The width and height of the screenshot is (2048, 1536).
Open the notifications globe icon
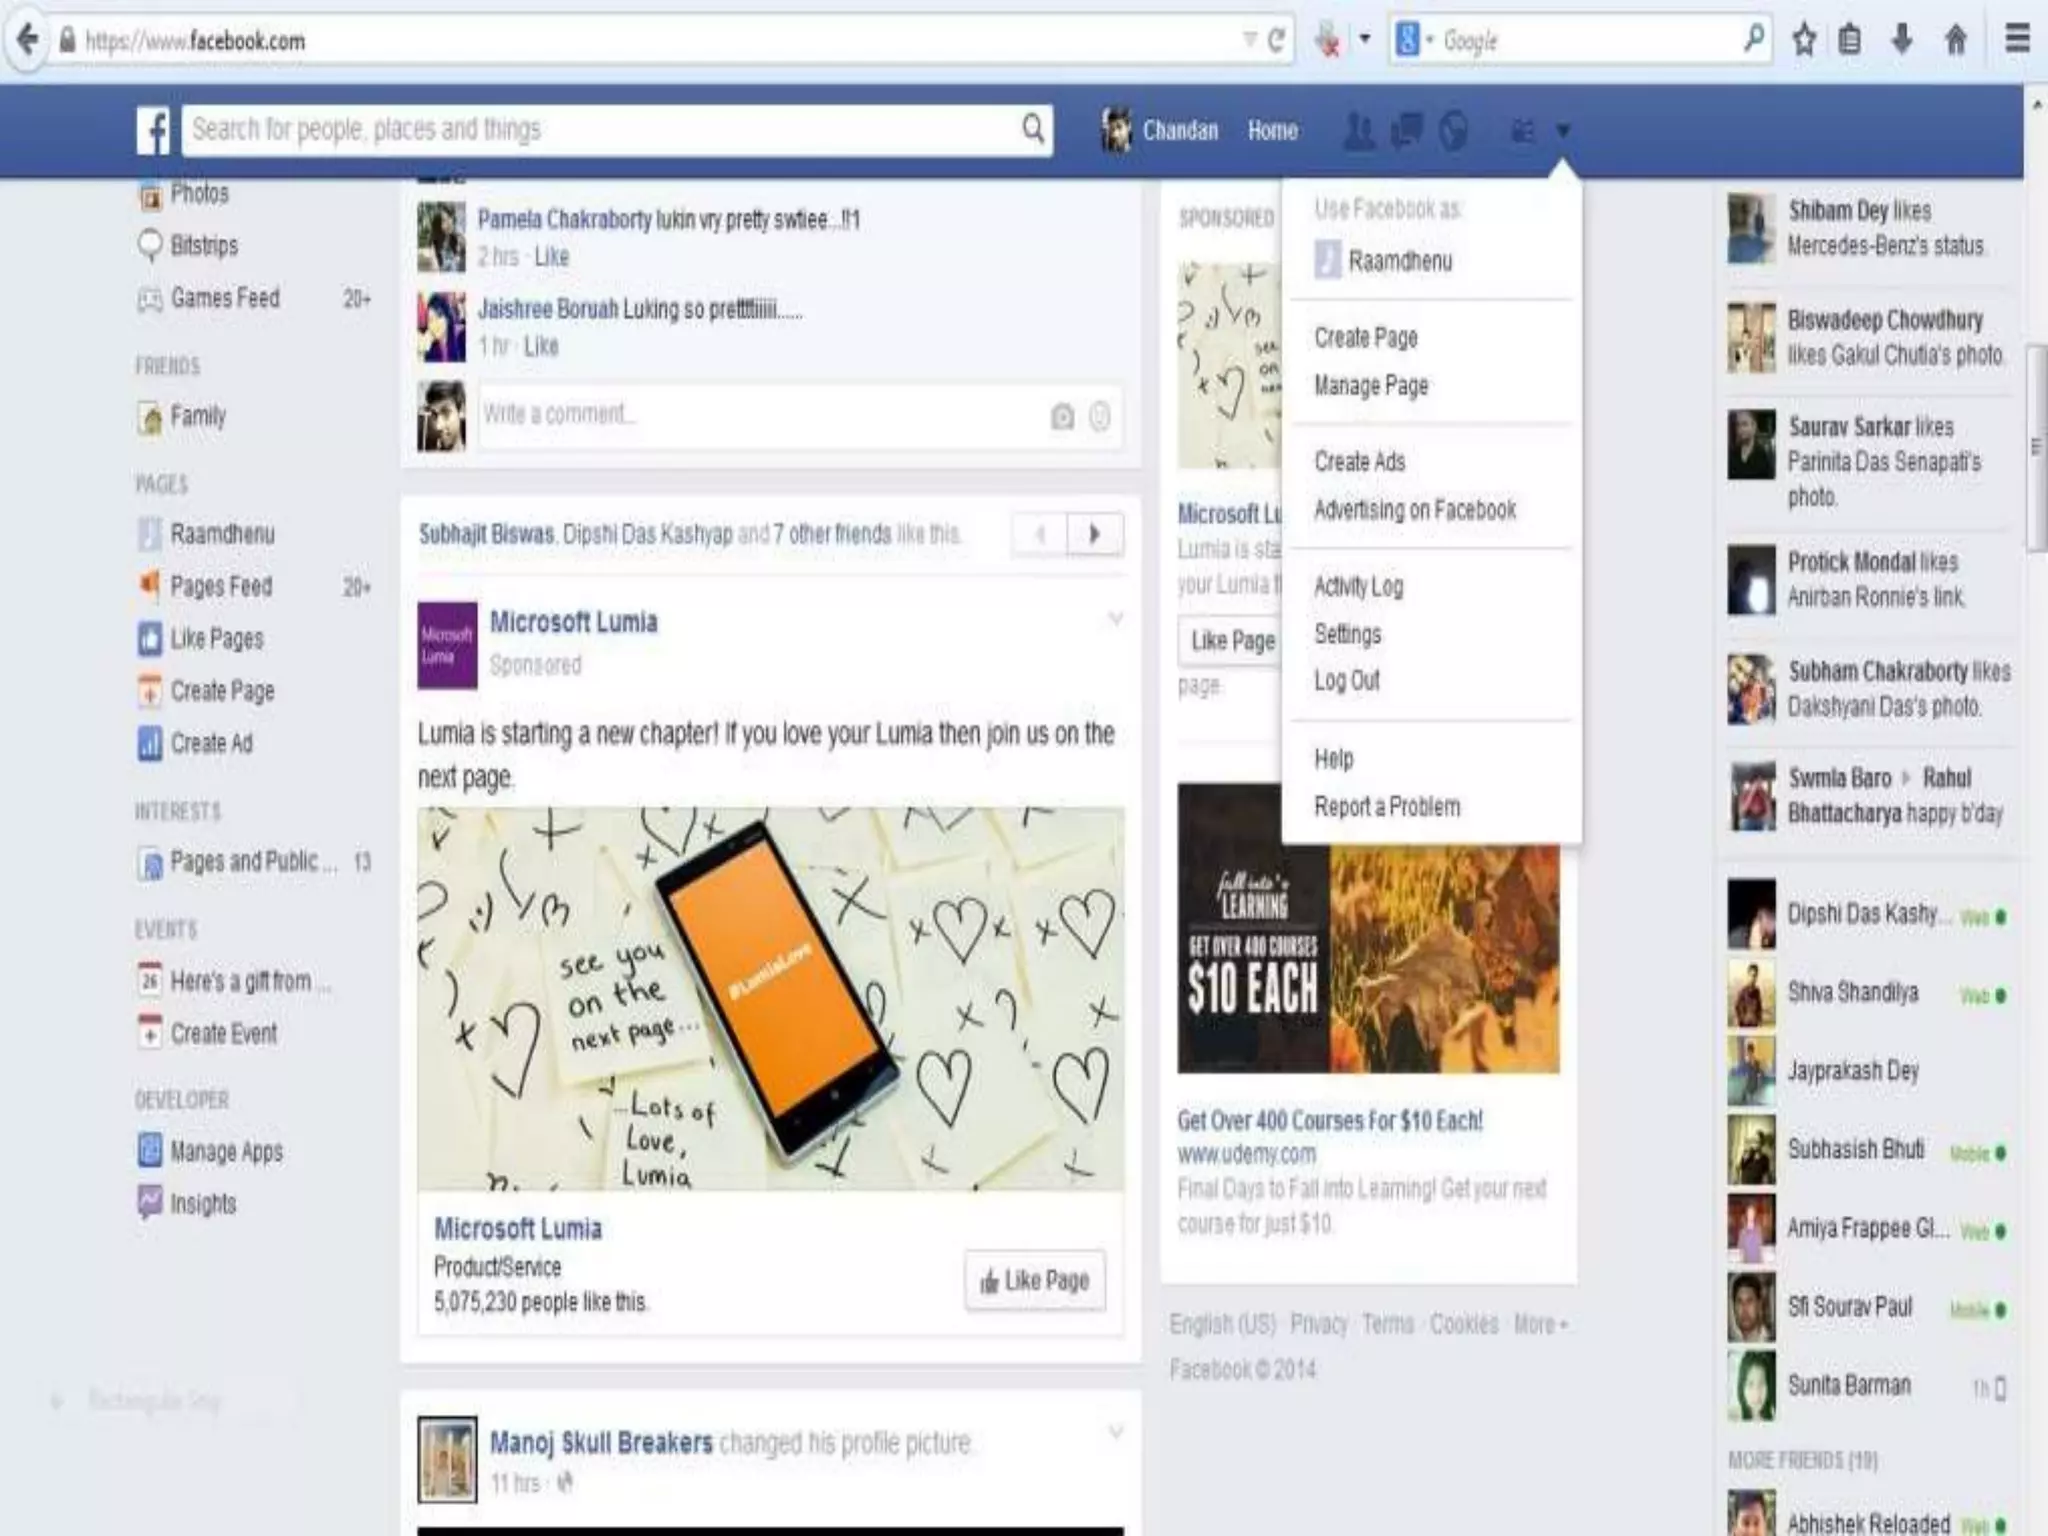pyautogui.click(x=1454, y=131)
